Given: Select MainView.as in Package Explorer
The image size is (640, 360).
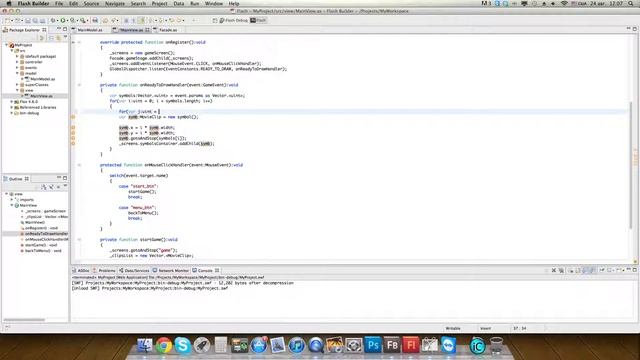Looking at the screenshot, I should [41, 96].
